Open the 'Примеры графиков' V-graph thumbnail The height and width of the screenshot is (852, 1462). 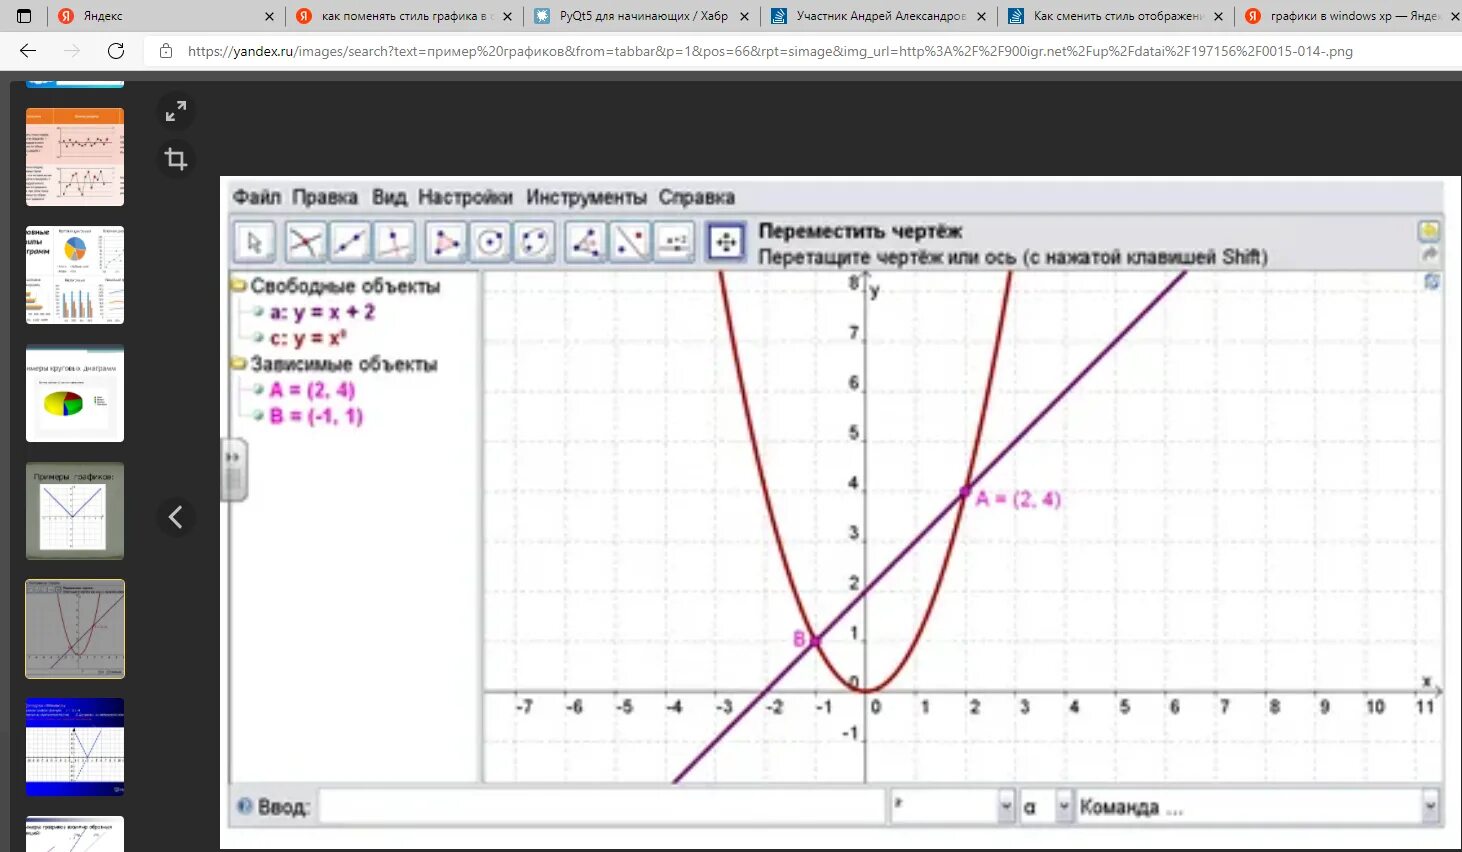pos(75,511)
